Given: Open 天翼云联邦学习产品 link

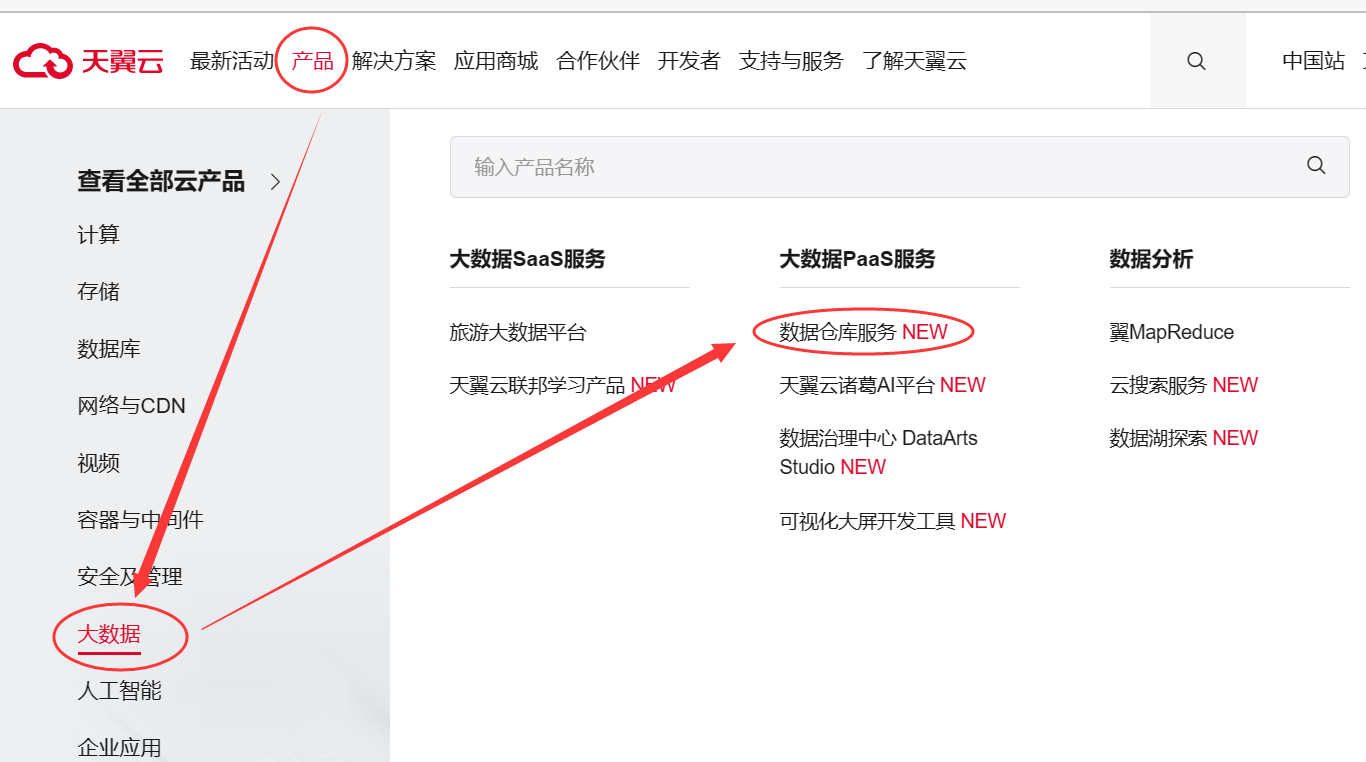Looking at the screenshot, I should (x=563, y=385).
